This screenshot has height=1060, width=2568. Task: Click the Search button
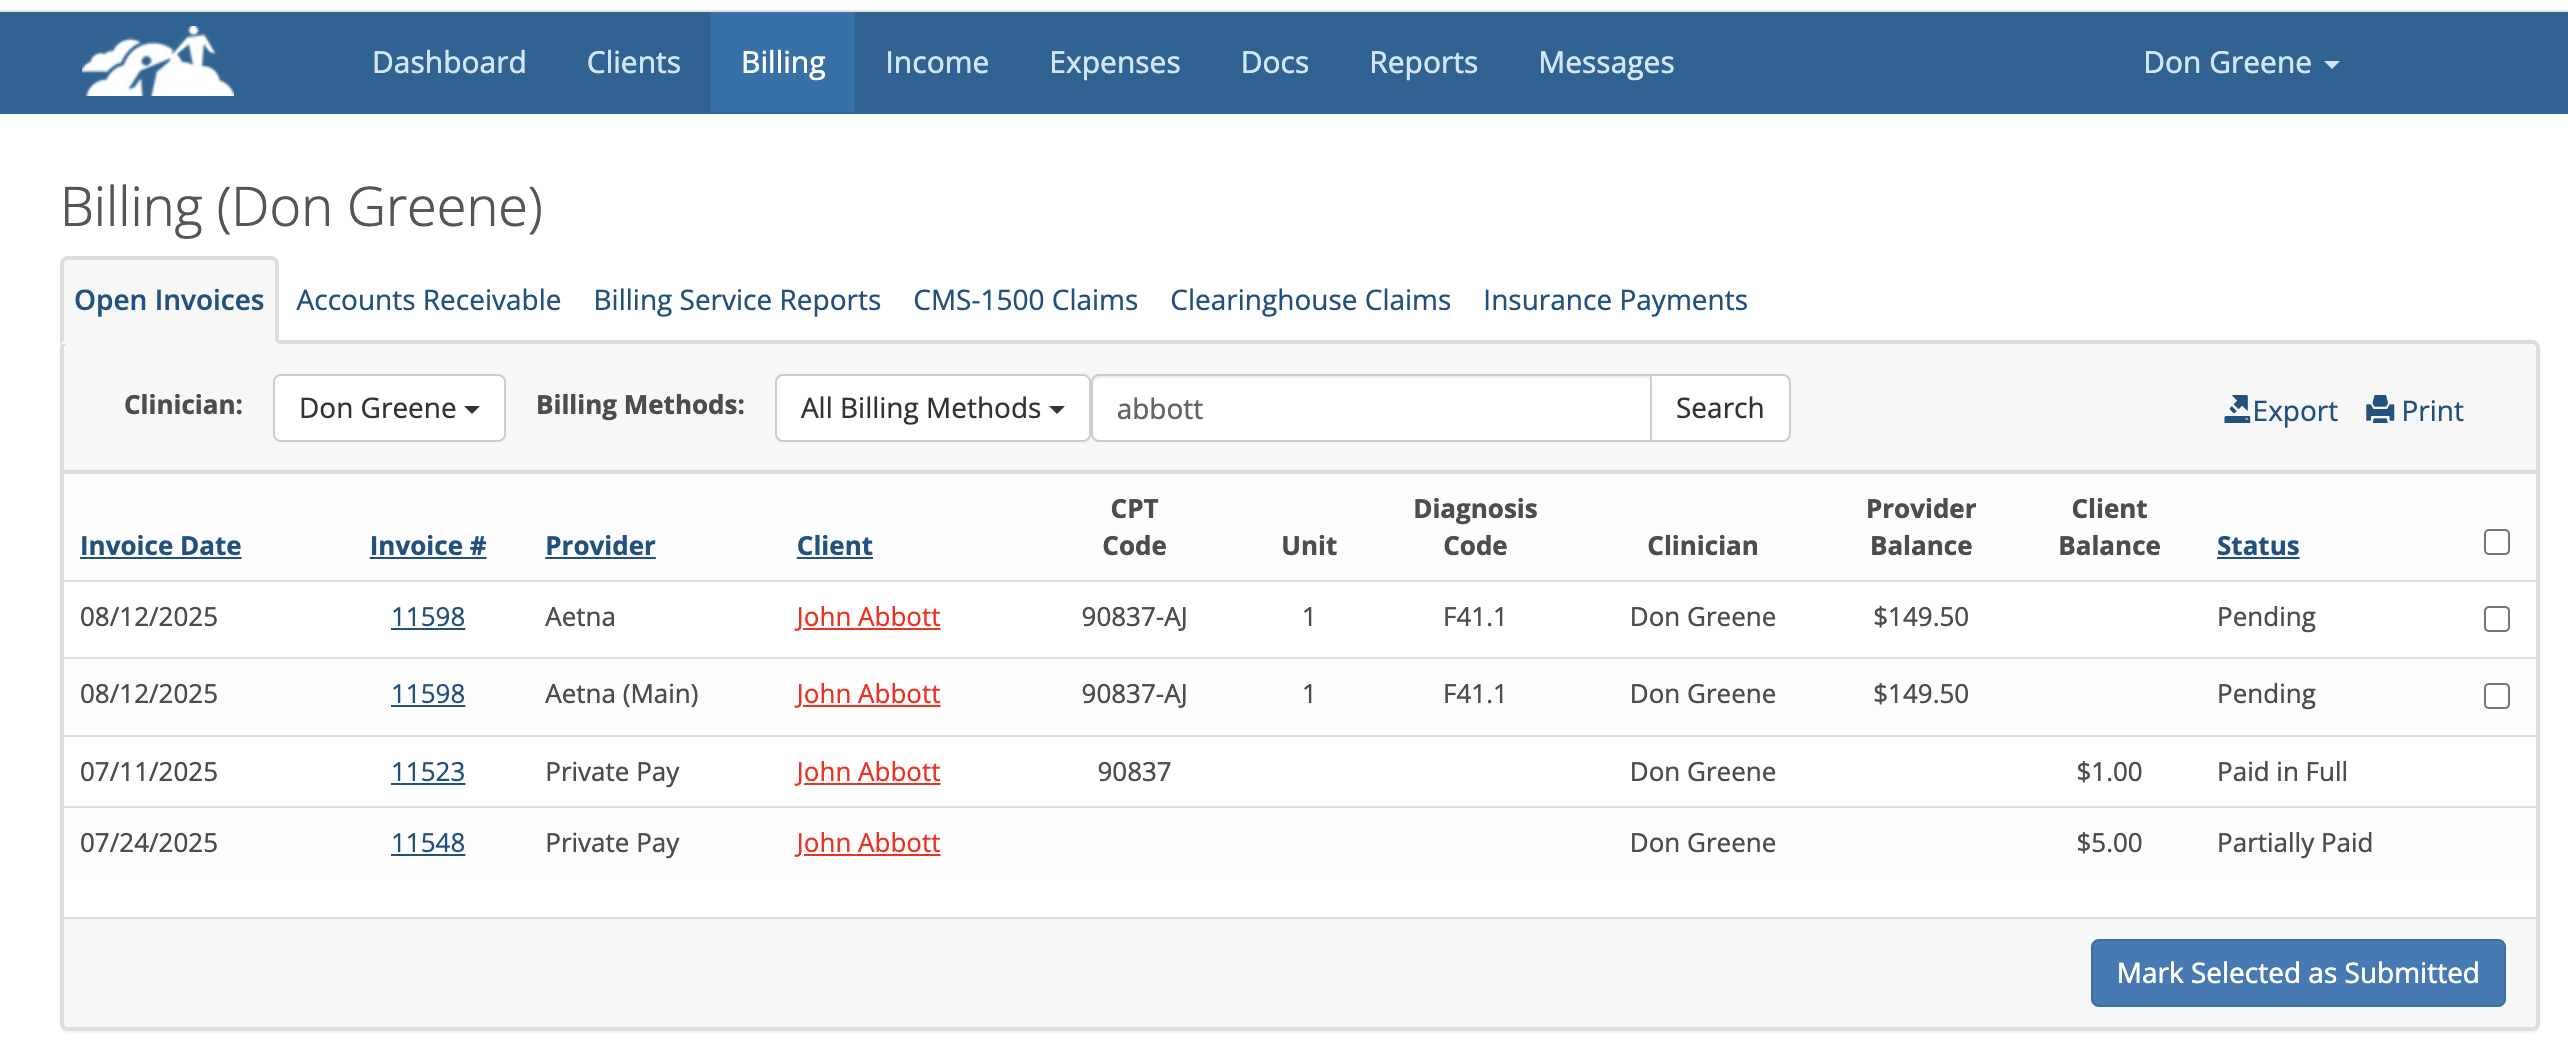tap(1720, 408)
